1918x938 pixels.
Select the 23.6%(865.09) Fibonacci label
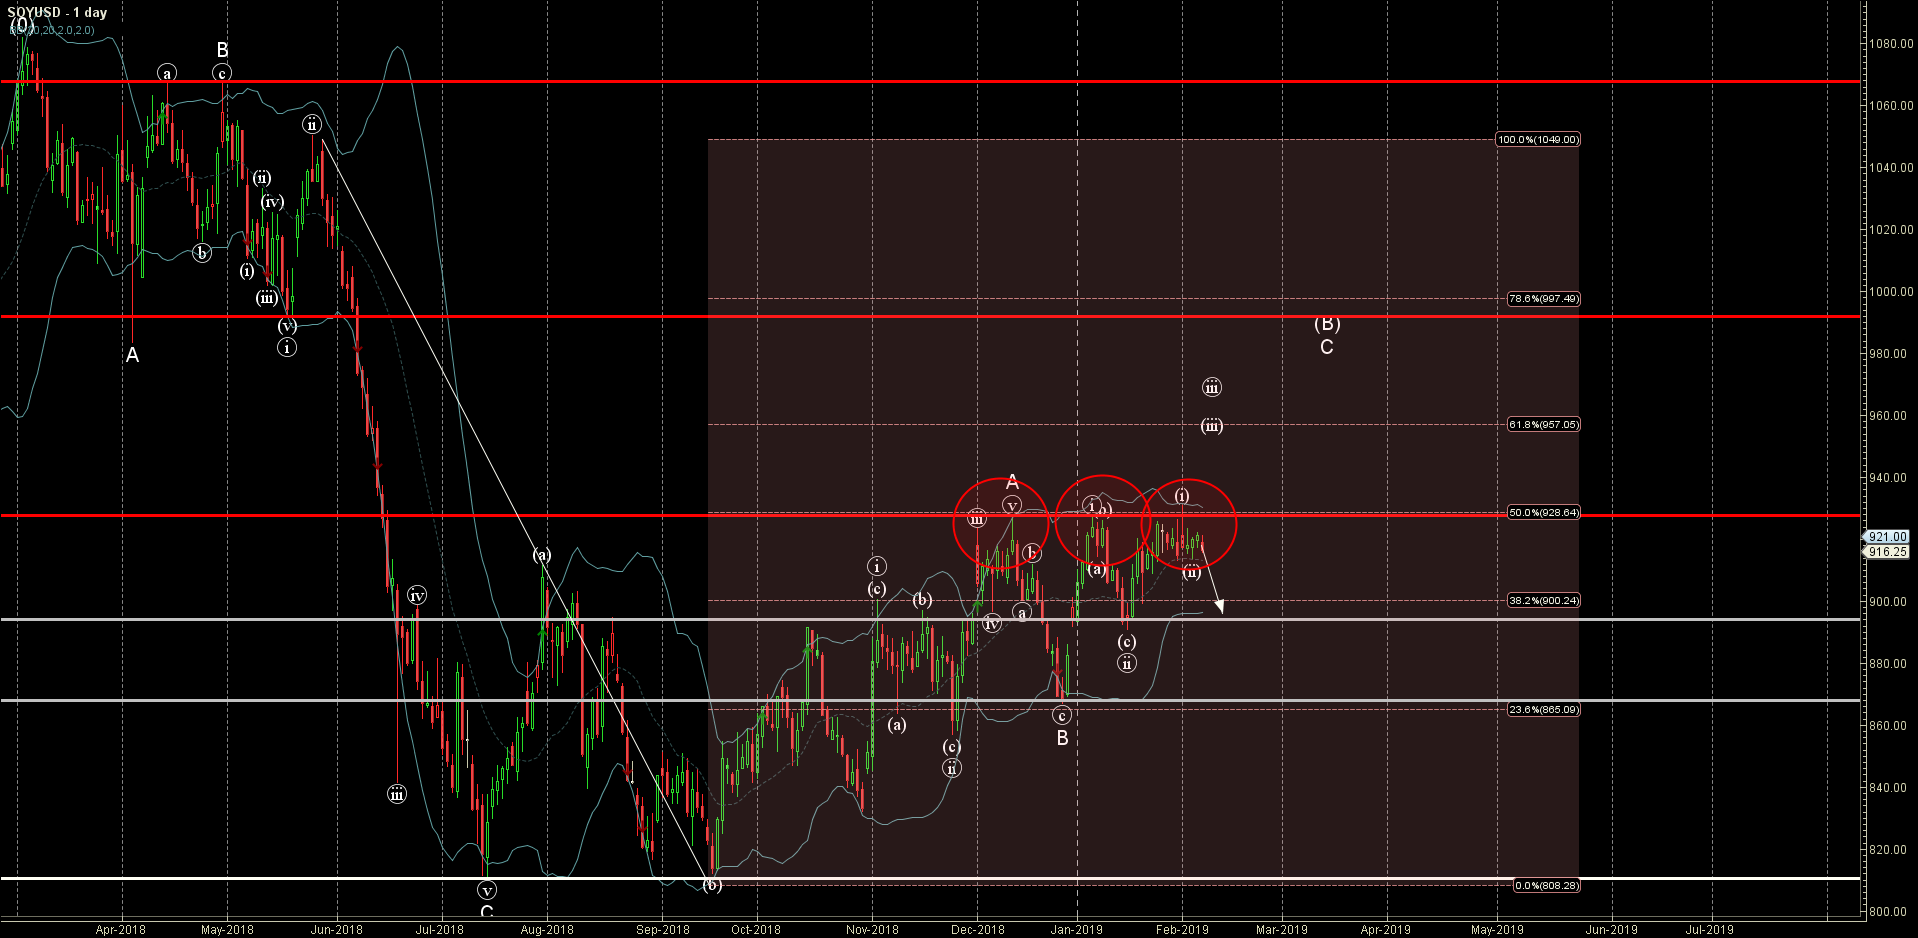click(x=1543, y=709)
